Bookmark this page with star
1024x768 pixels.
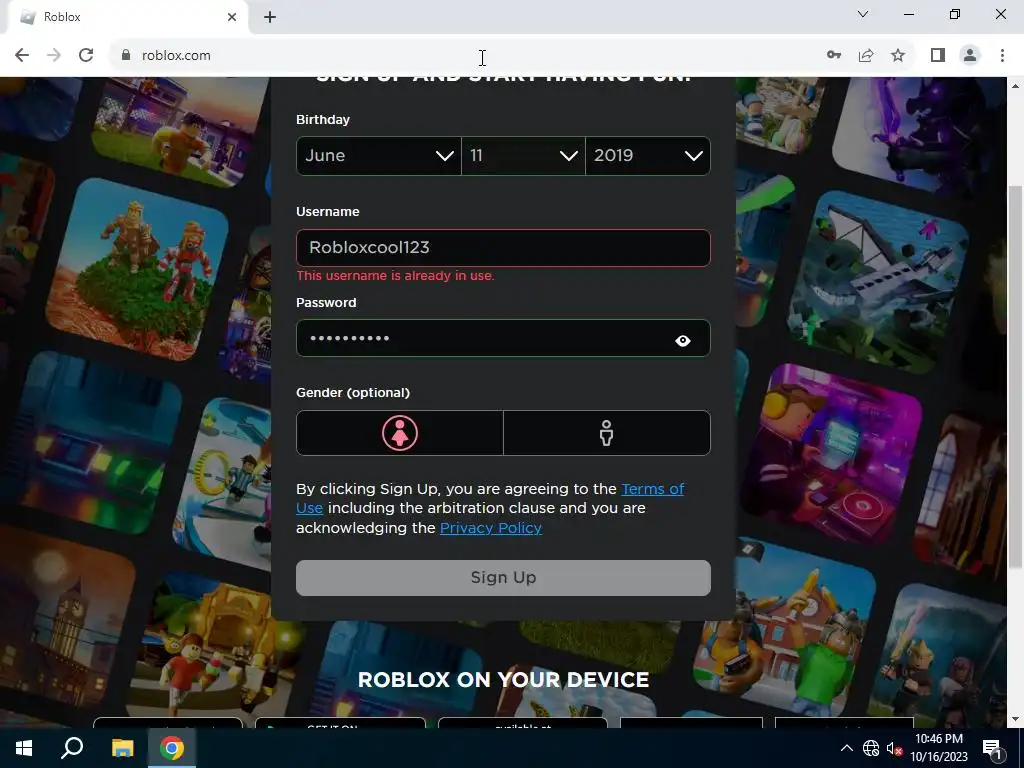coord(898,56)
